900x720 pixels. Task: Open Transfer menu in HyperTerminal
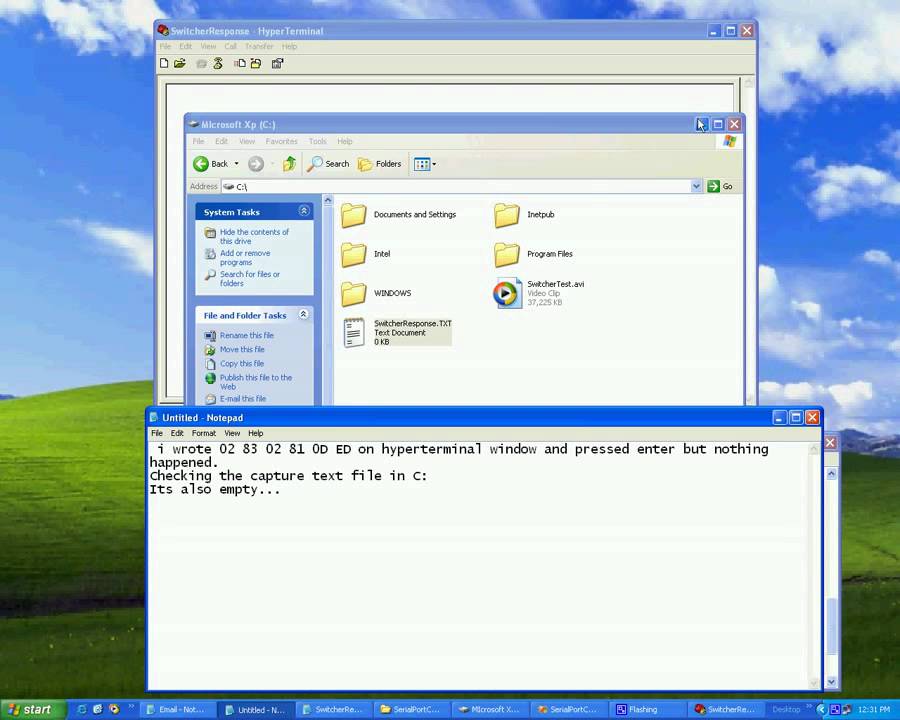[x=259, y=47]
